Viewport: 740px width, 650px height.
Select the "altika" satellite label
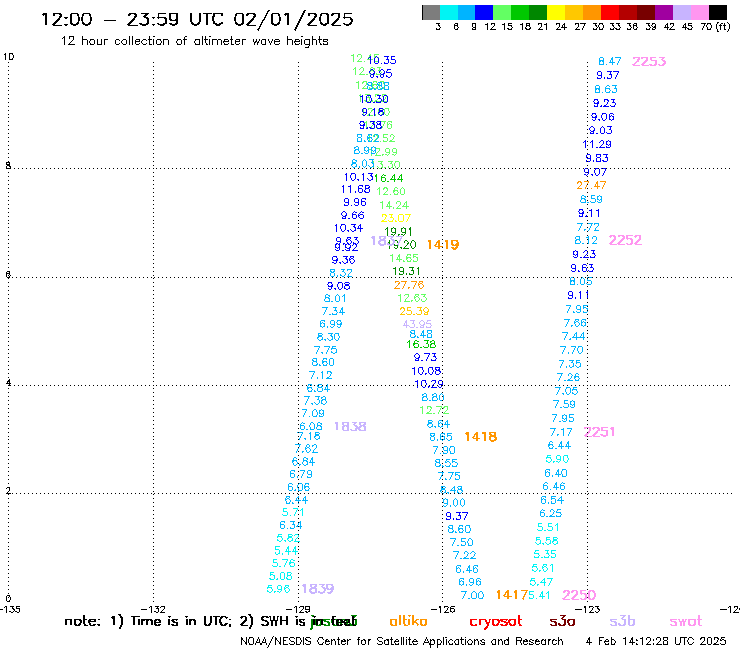(x=408, y=621)
